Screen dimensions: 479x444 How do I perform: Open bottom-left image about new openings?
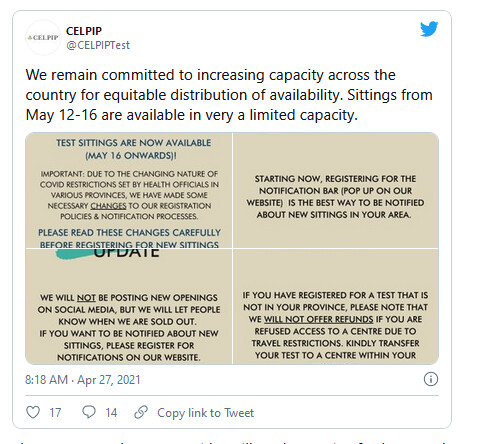tap(129, 306)
